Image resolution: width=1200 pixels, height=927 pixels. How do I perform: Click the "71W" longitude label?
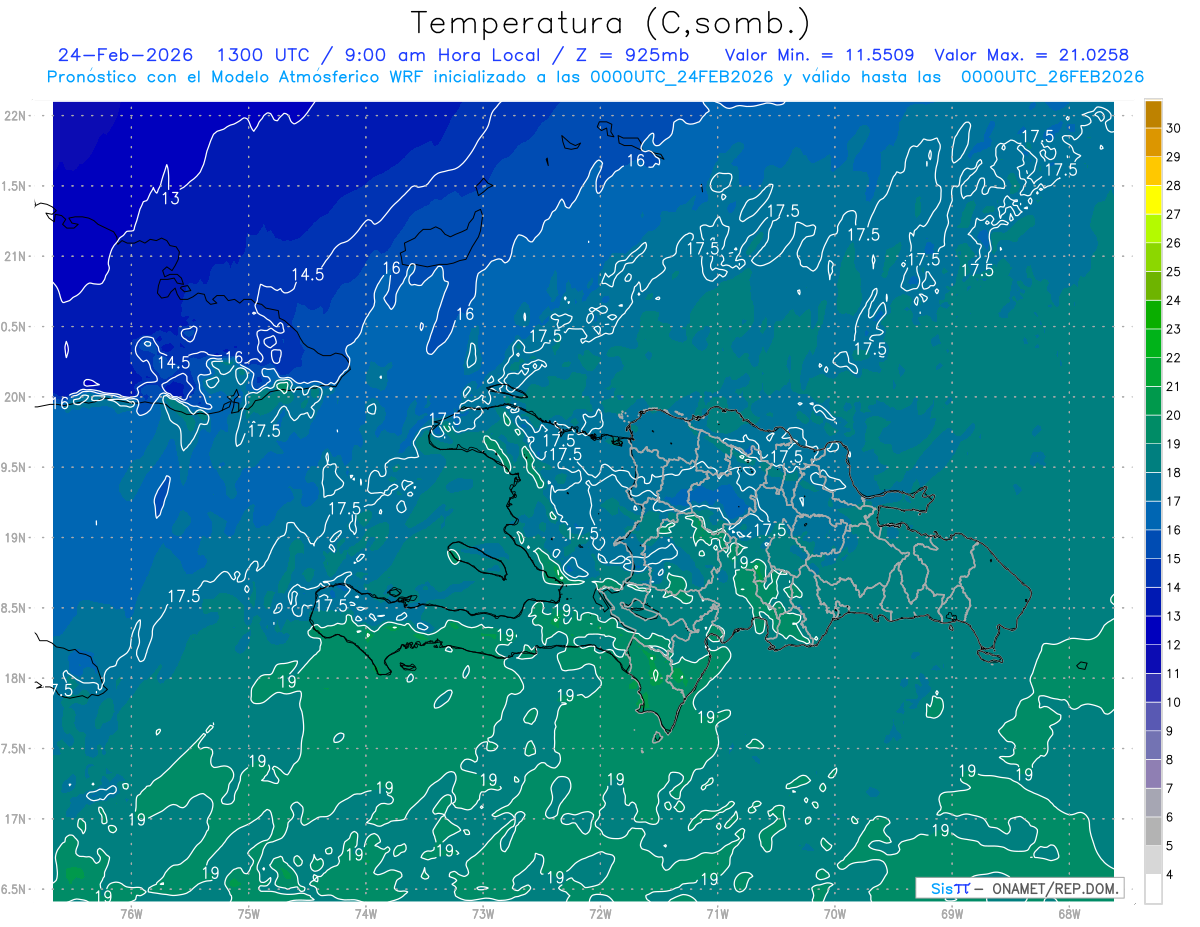(717, 913)
